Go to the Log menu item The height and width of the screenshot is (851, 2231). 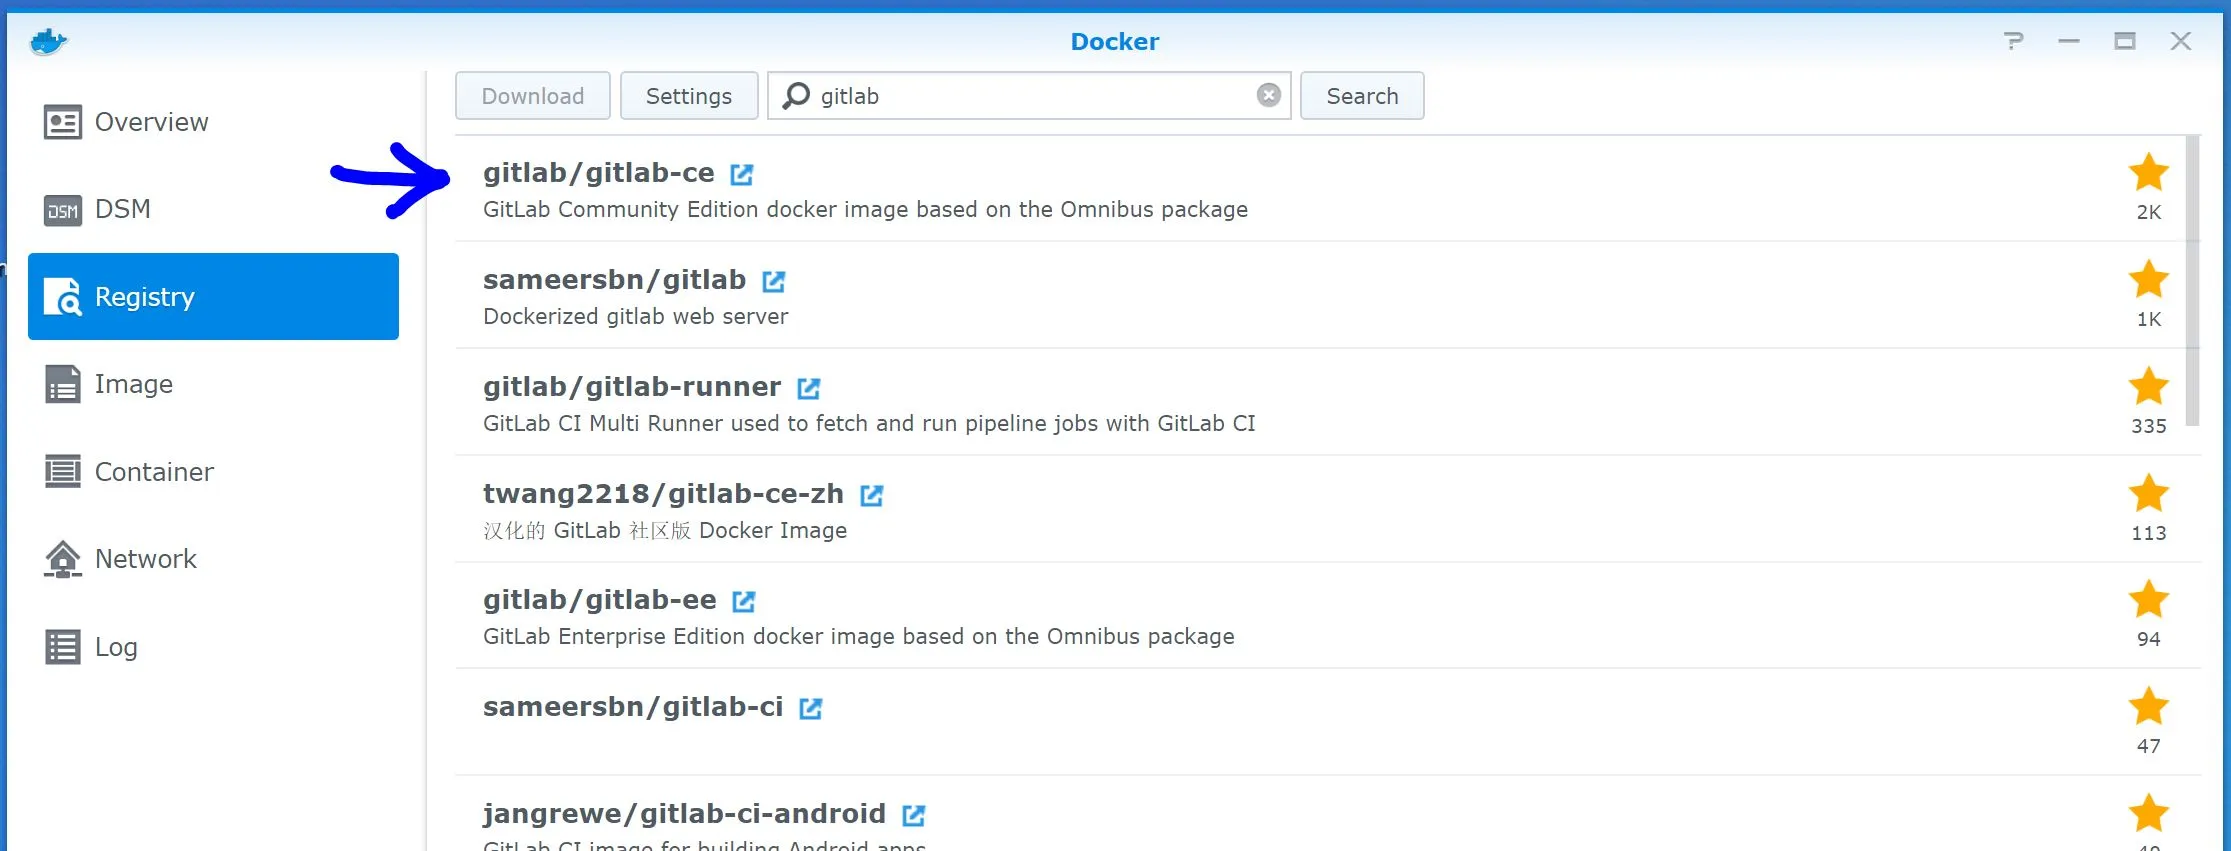(213, 647)
